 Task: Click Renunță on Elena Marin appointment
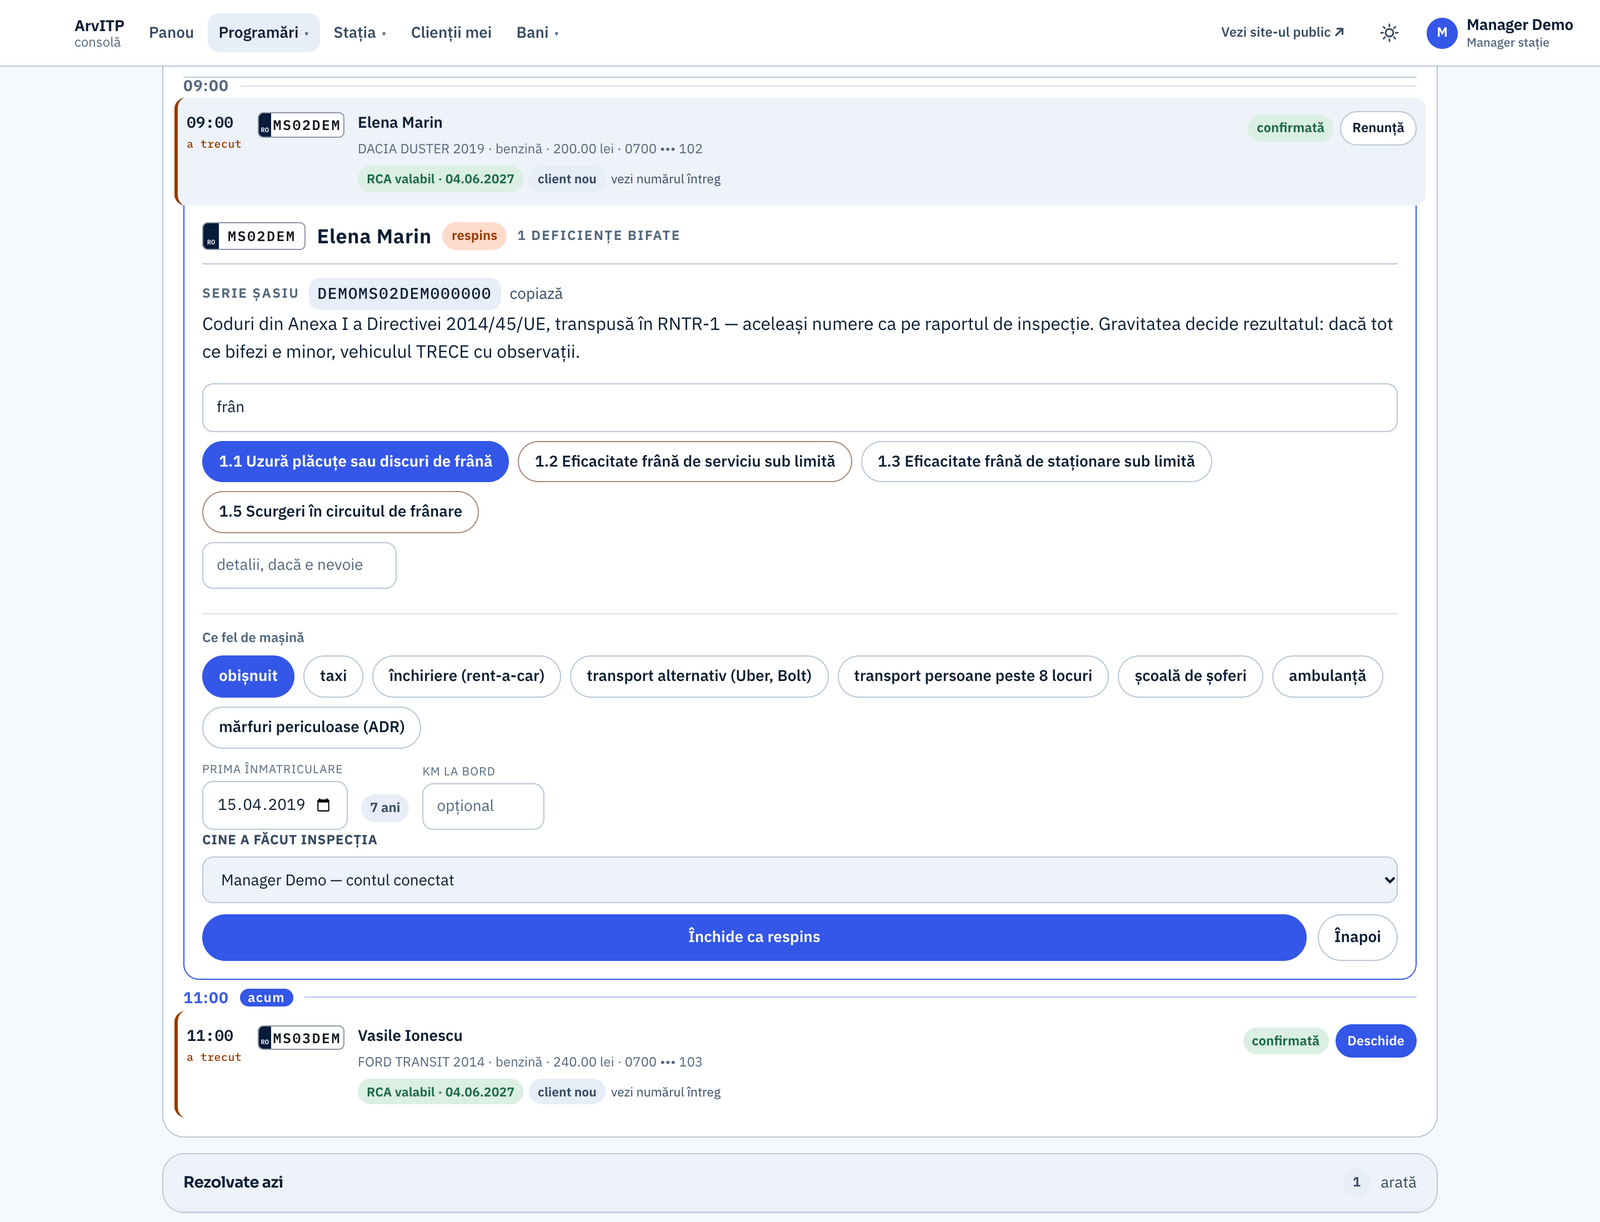pos(1378,128)
